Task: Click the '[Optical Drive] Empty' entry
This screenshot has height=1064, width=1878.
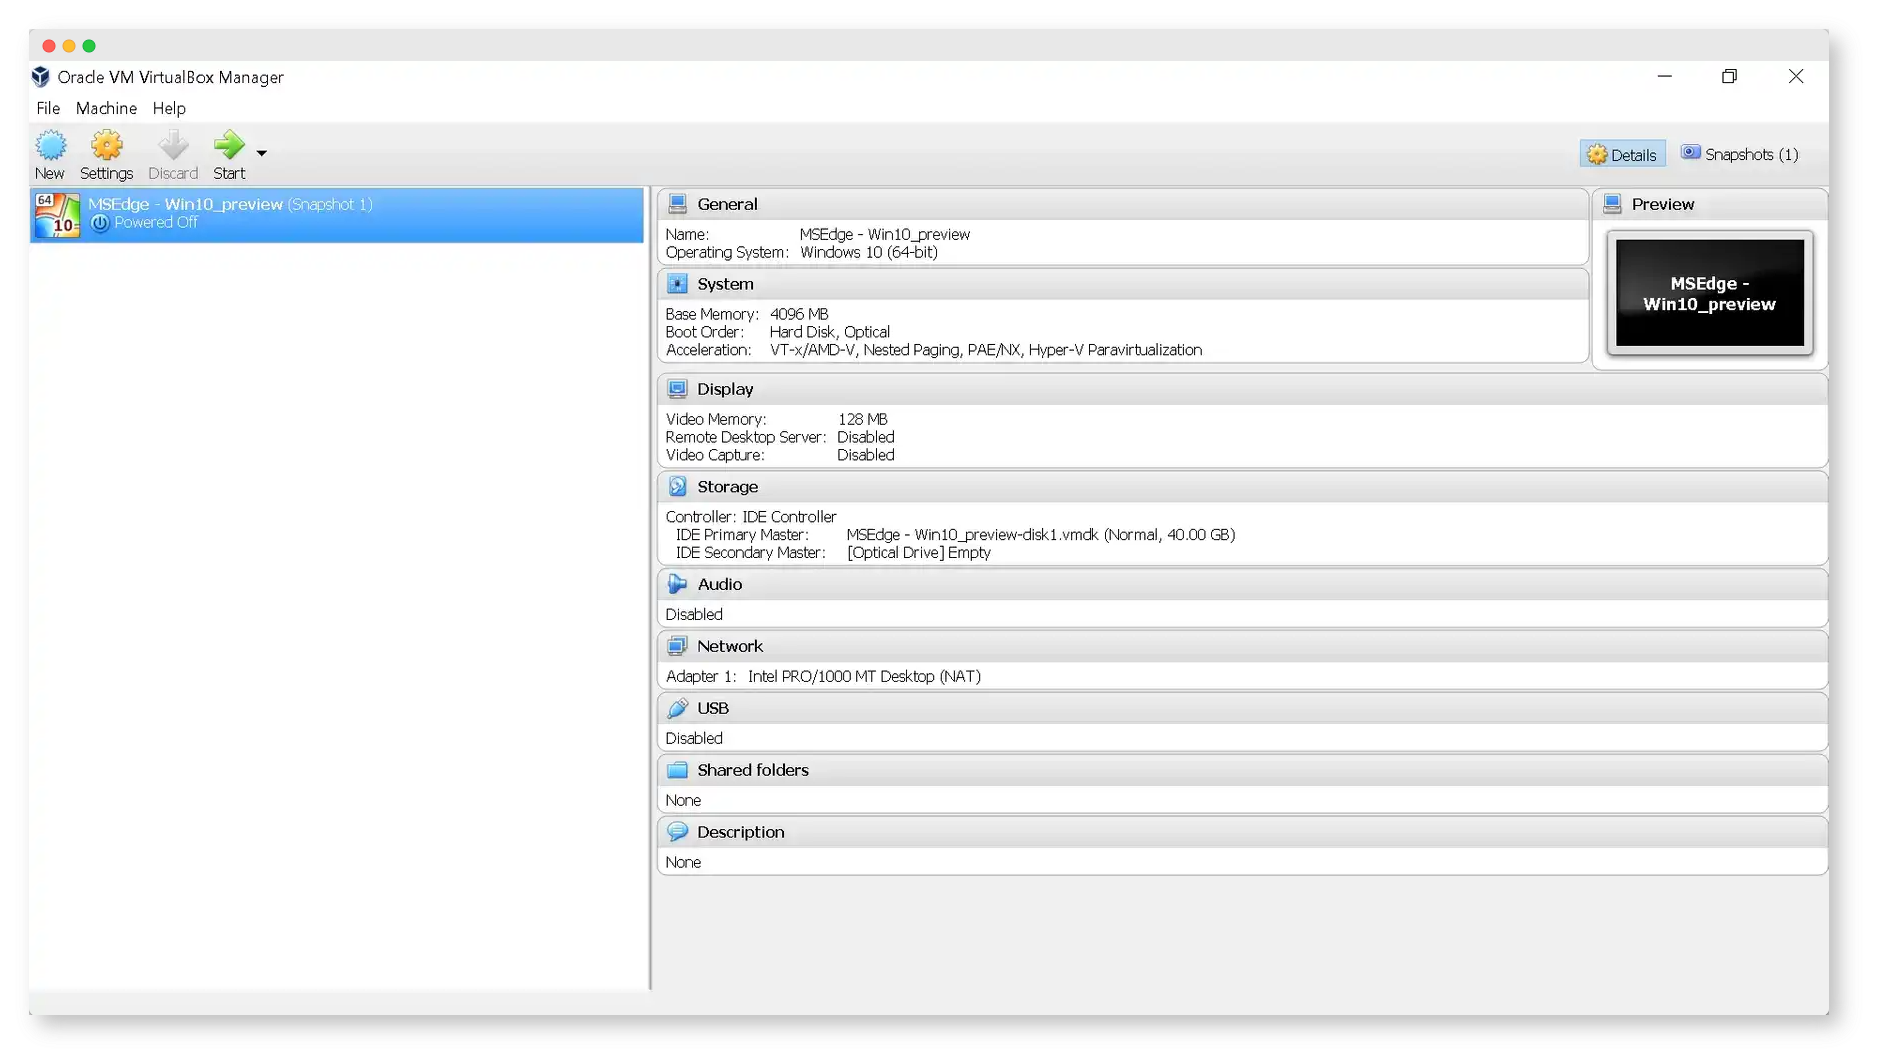Action: (x=919, y=553)
